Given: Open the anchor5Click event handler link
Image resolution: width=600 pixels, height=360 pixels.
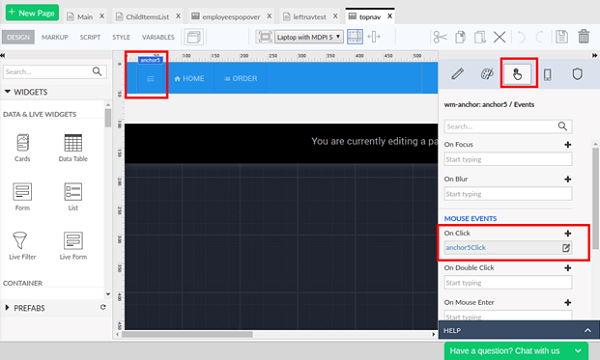Looking at the screenshot, I should [x=466, y=248].
